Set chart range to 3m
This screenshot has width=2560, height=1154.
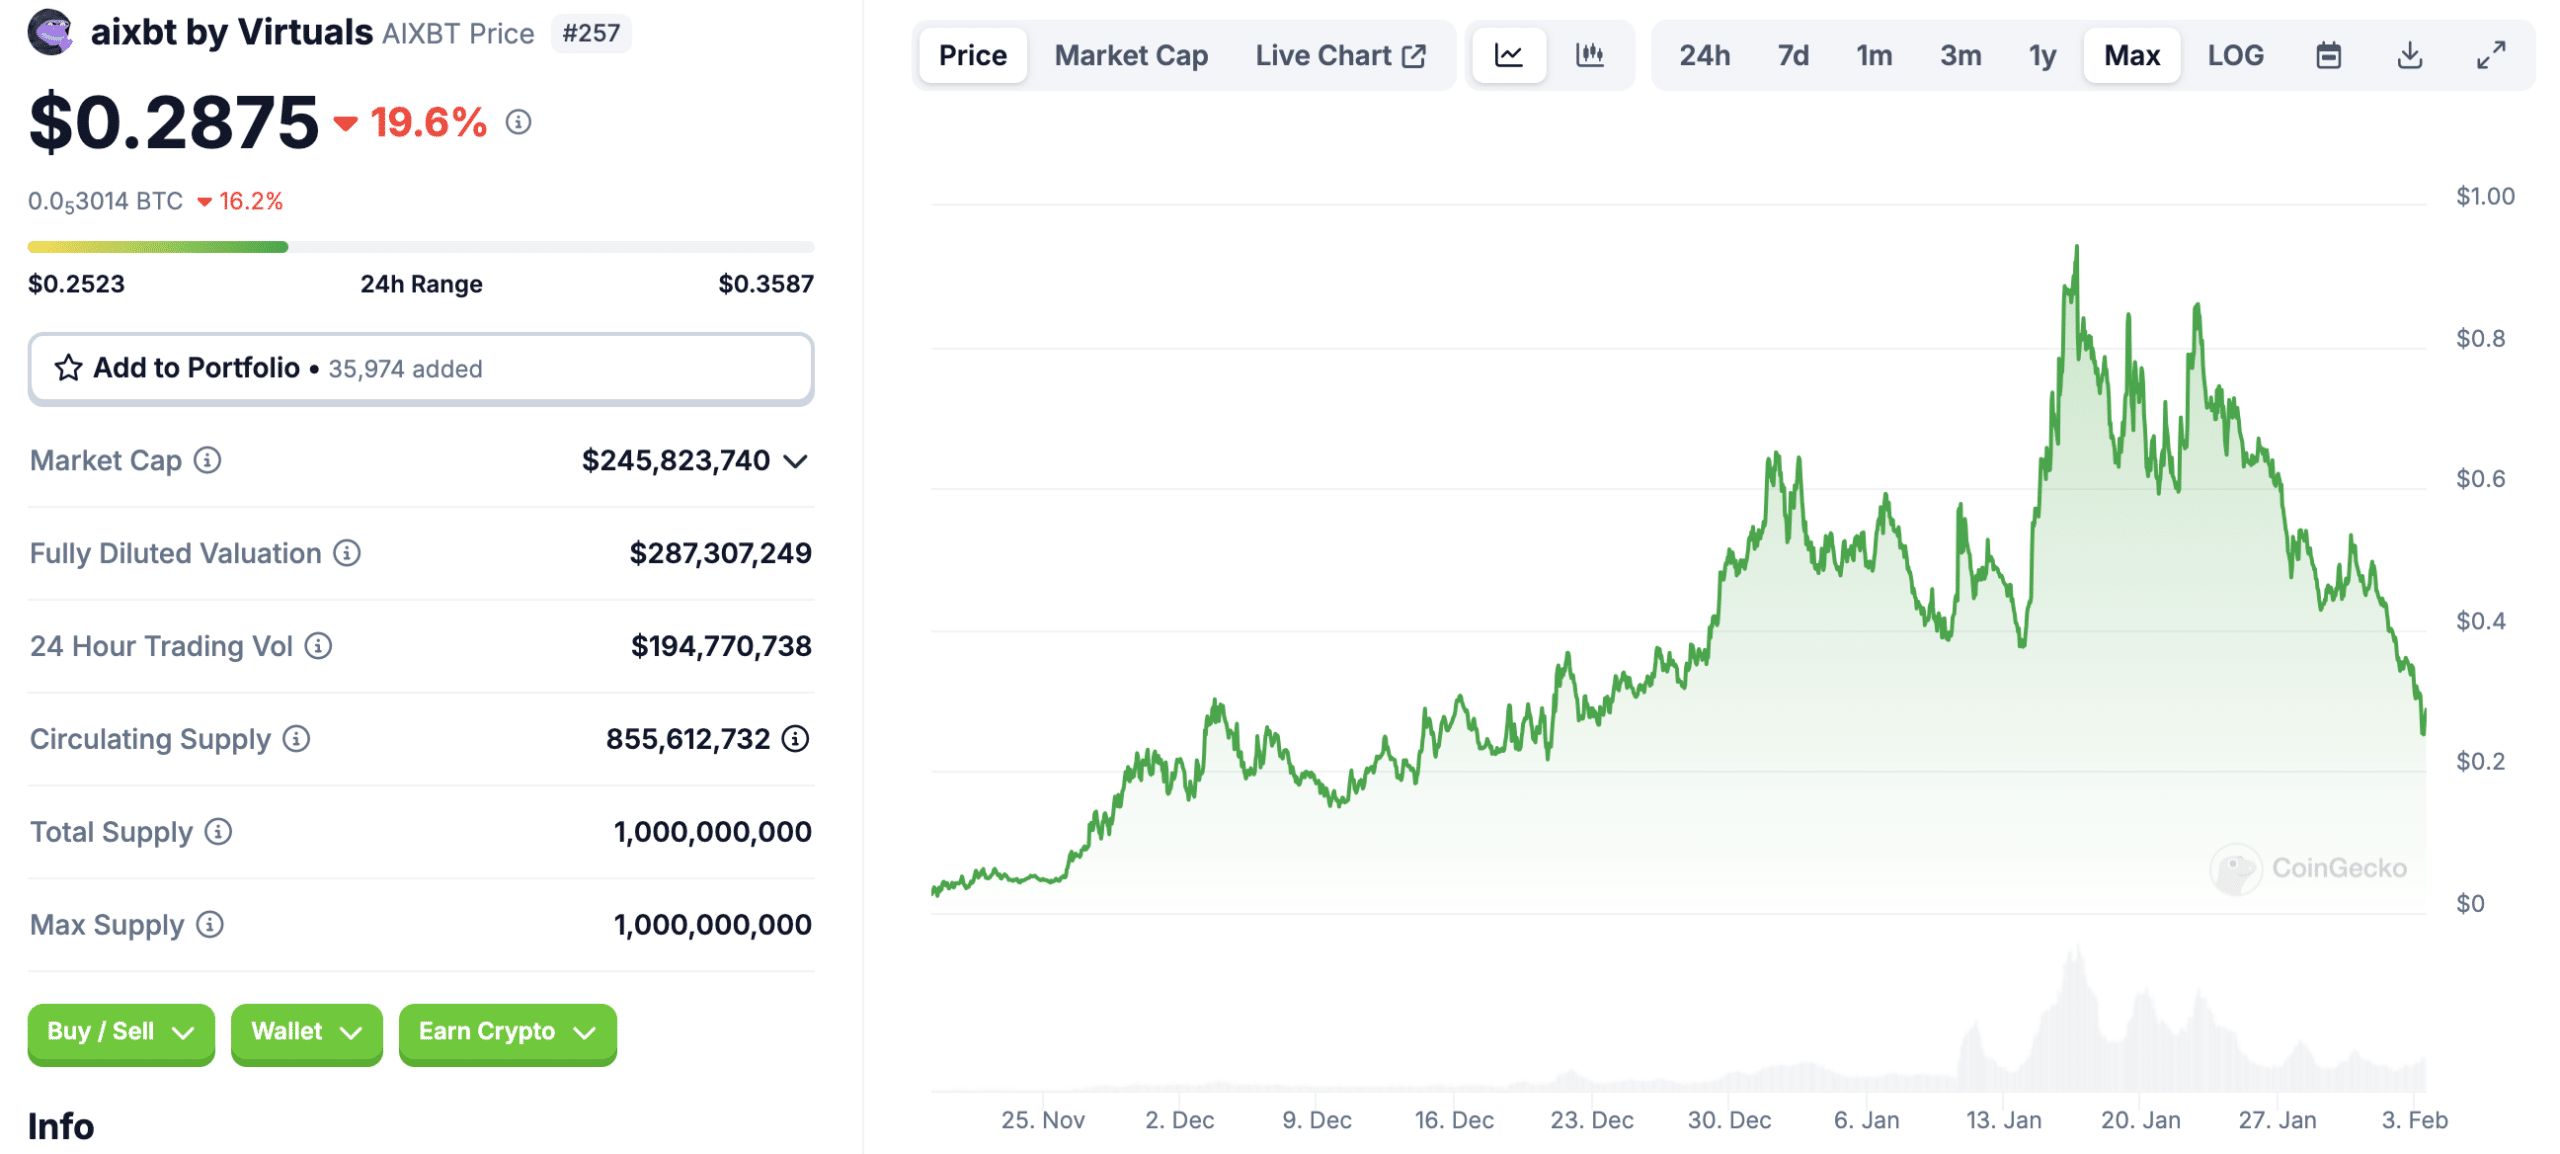(x=1960, y=55)
